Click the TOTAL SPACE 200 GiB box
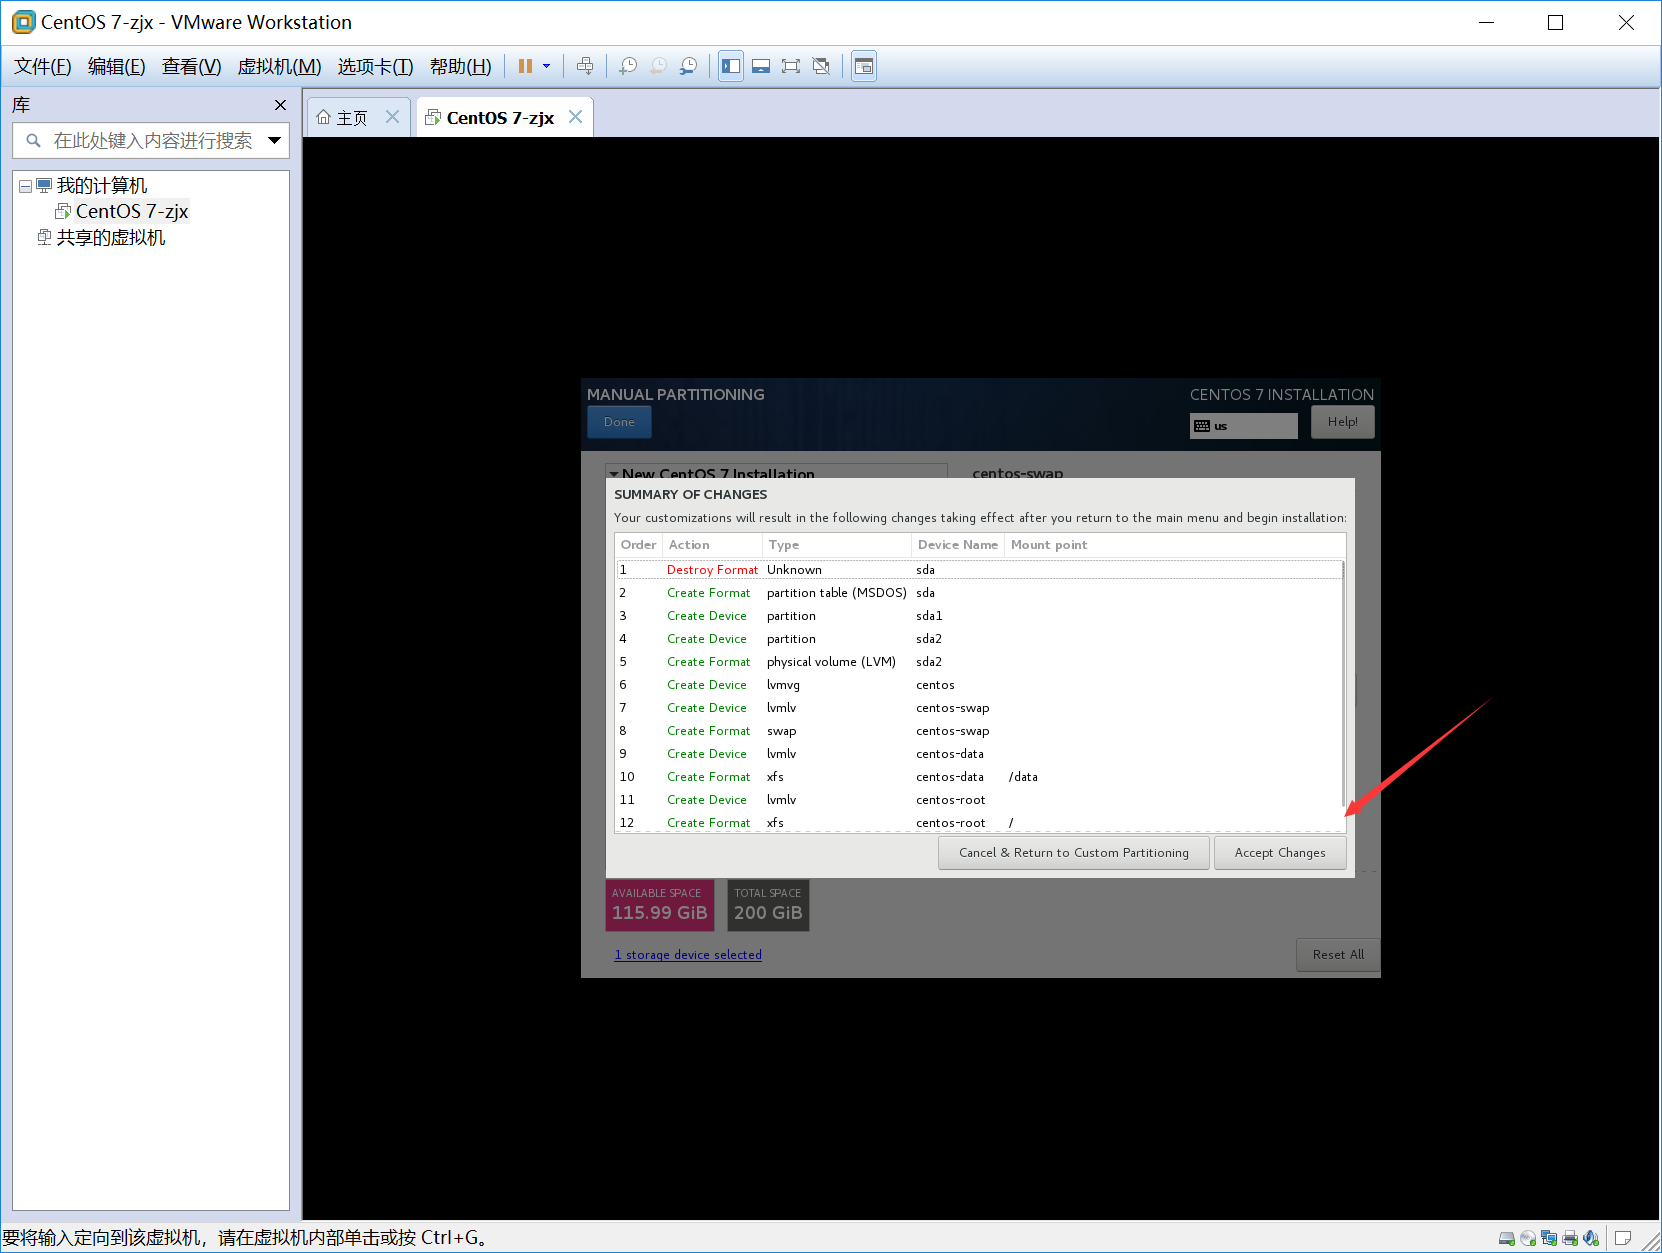This screenshot has height=1253, width=1662. click(768, 905)
